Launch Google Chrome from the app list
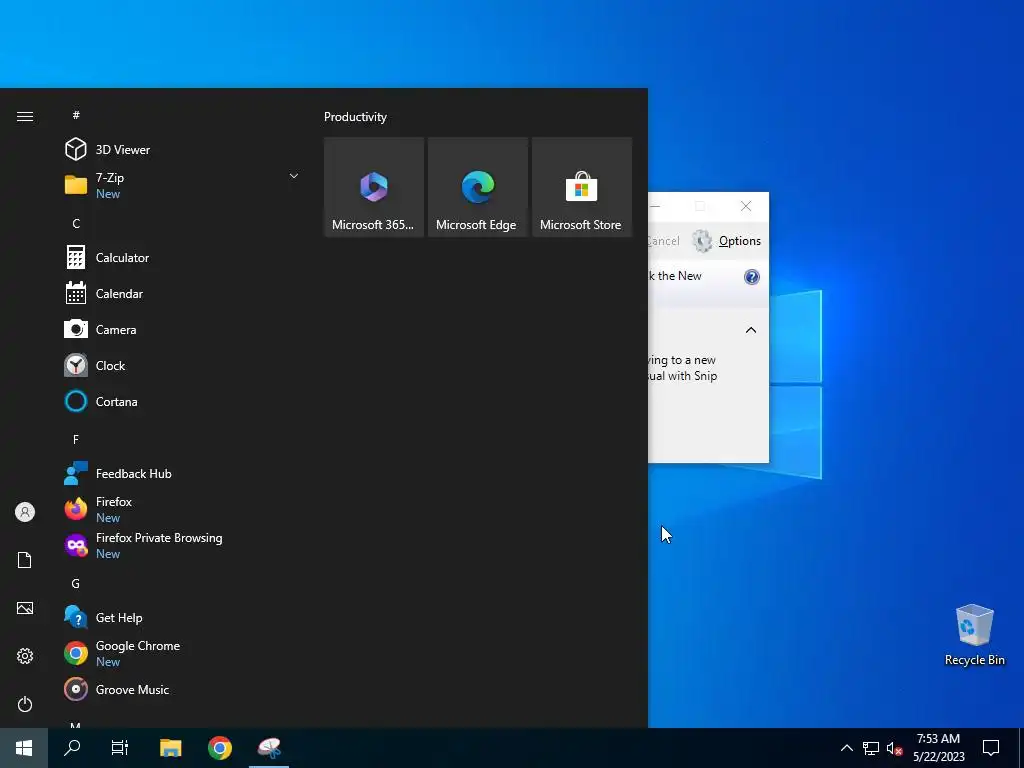The width and height of the screenshot is (1024, 768). coord(183,653)
